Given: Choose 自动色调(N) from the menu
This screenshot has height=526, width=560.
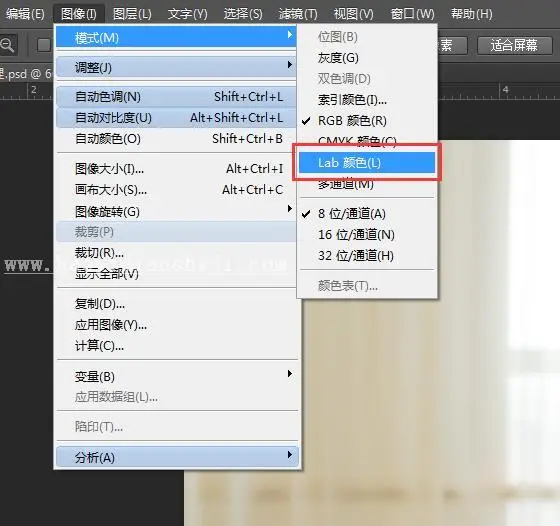Looking at the screenshot, I should (176, 96).
